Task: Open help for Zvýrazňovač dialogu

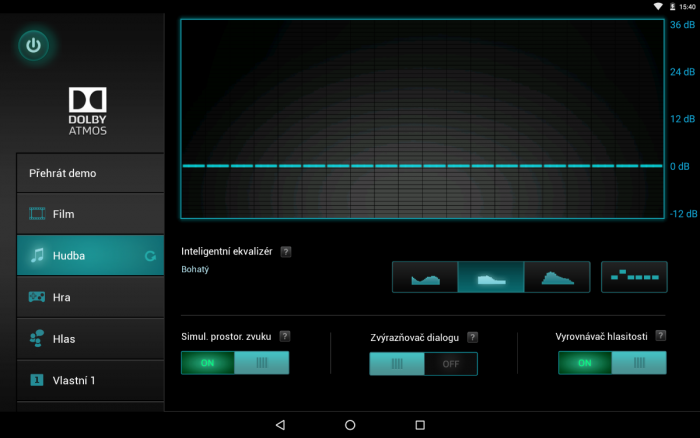Action: [x=472, y=338]
